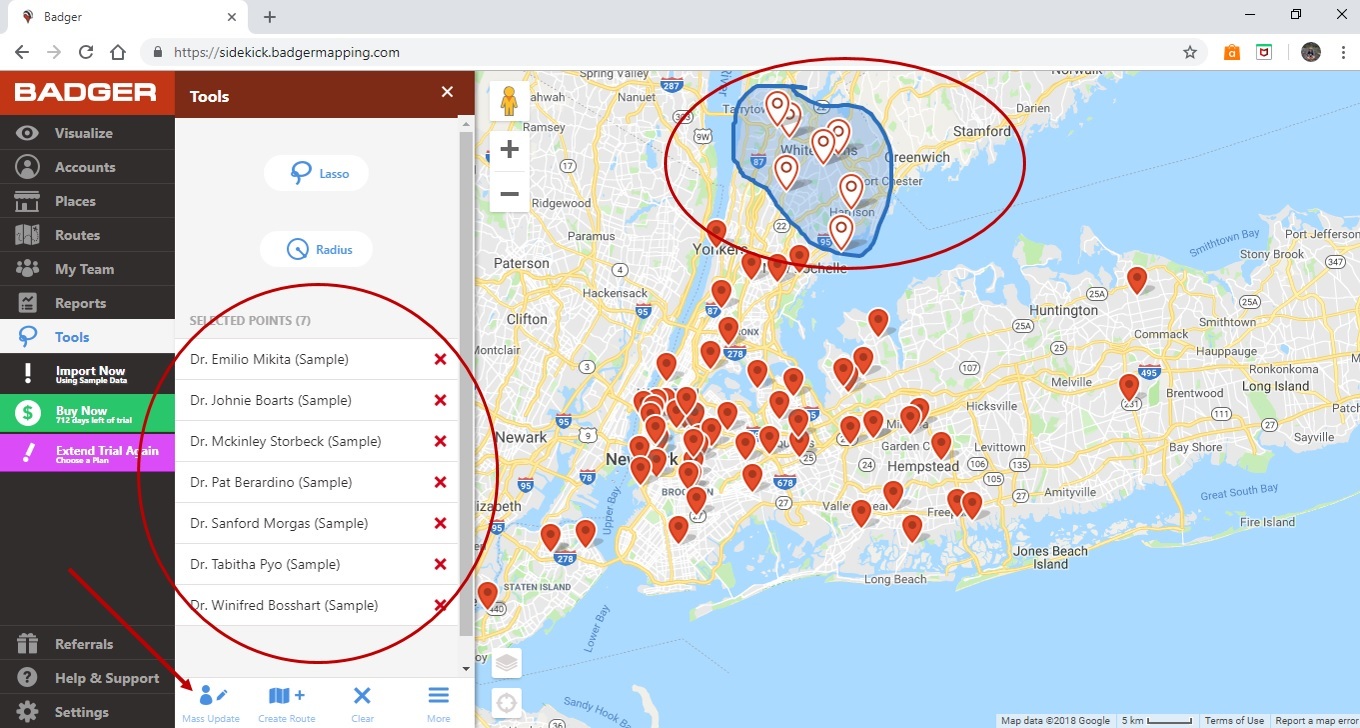Viewport: 1360px width, 728px height.
Task: Close the Tools panel
Action: (x=447, y=92)
